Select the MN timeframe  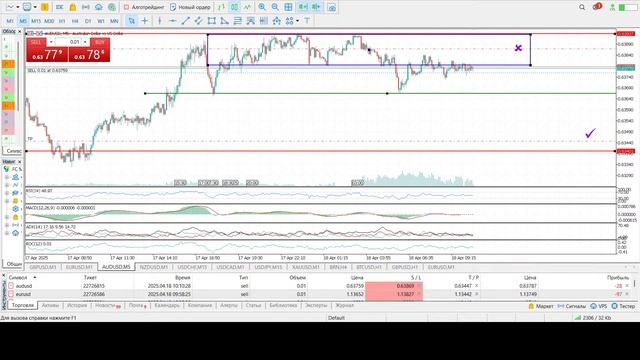(114, 21)
